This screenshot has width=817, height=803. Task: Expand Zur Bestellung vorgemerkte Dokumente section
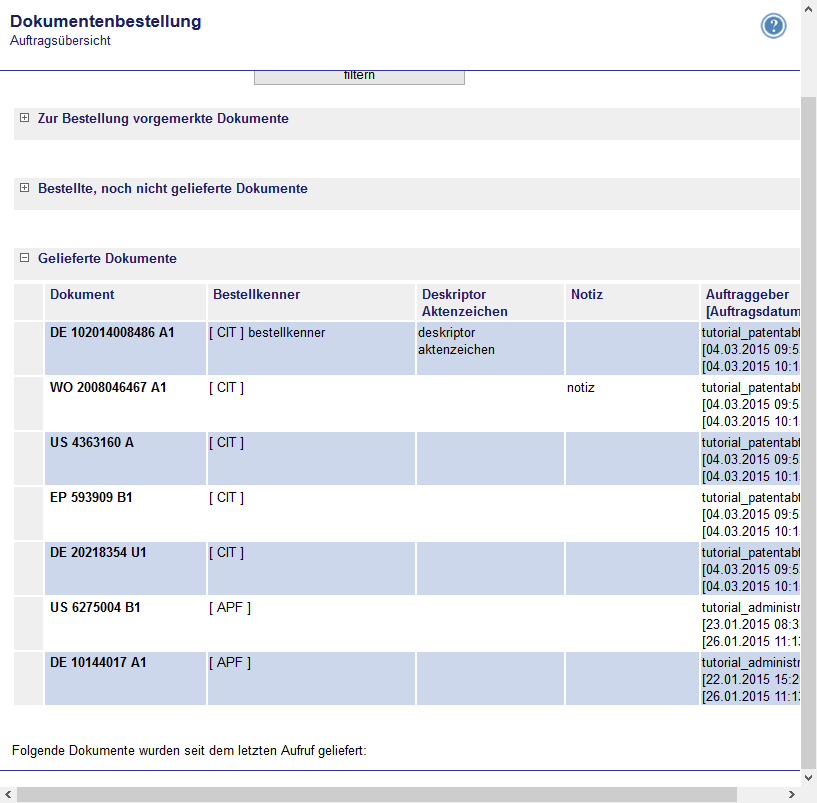coord(24,118)
